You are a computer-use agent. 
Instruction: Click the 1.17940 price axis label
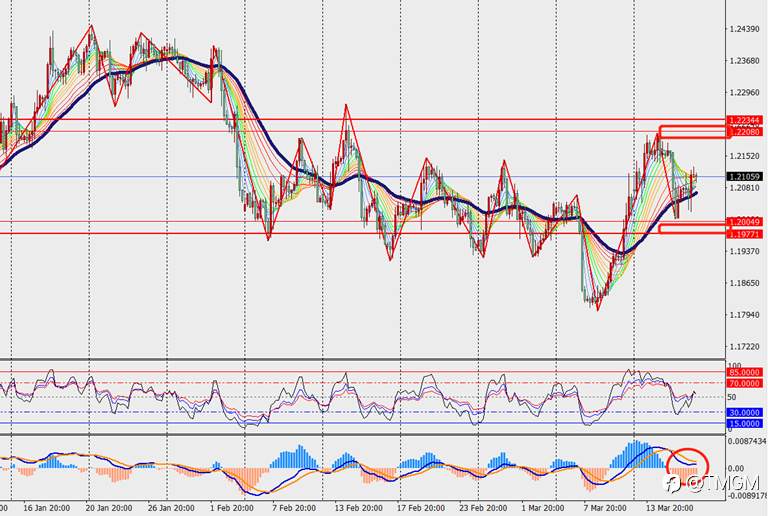(x=744, y=315)
